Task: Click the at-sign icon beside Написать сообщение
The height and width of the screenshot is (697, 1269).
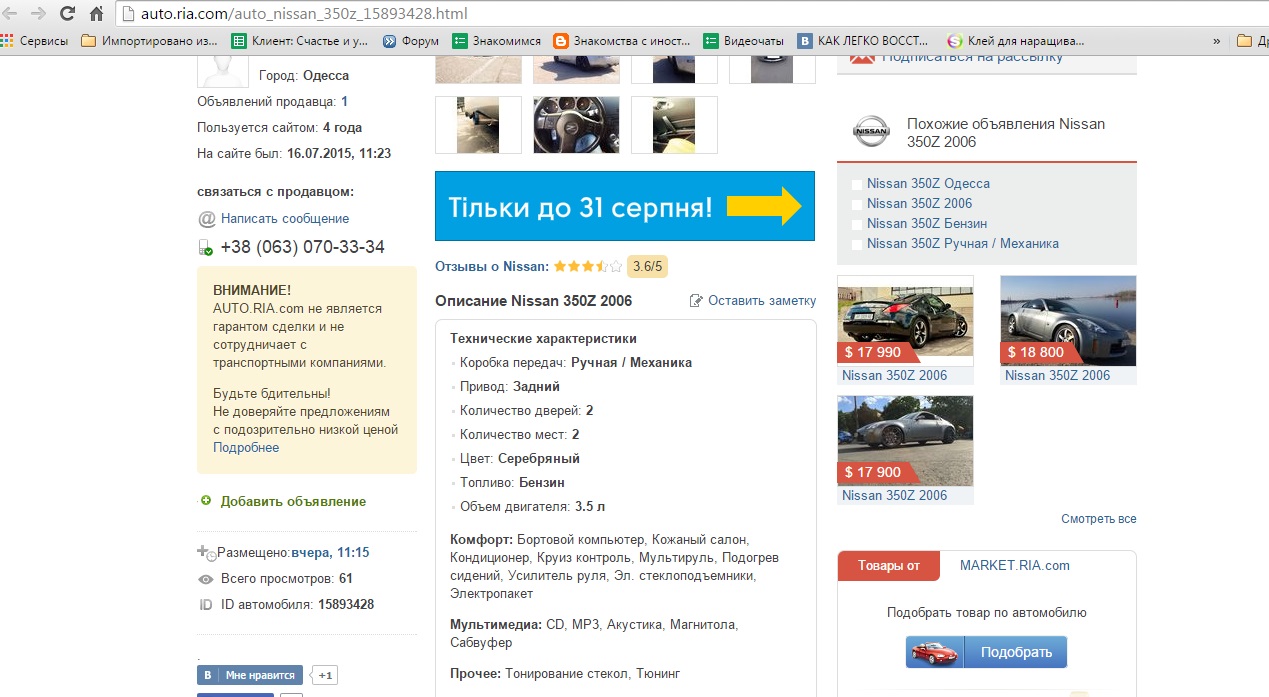Action: 207,218
